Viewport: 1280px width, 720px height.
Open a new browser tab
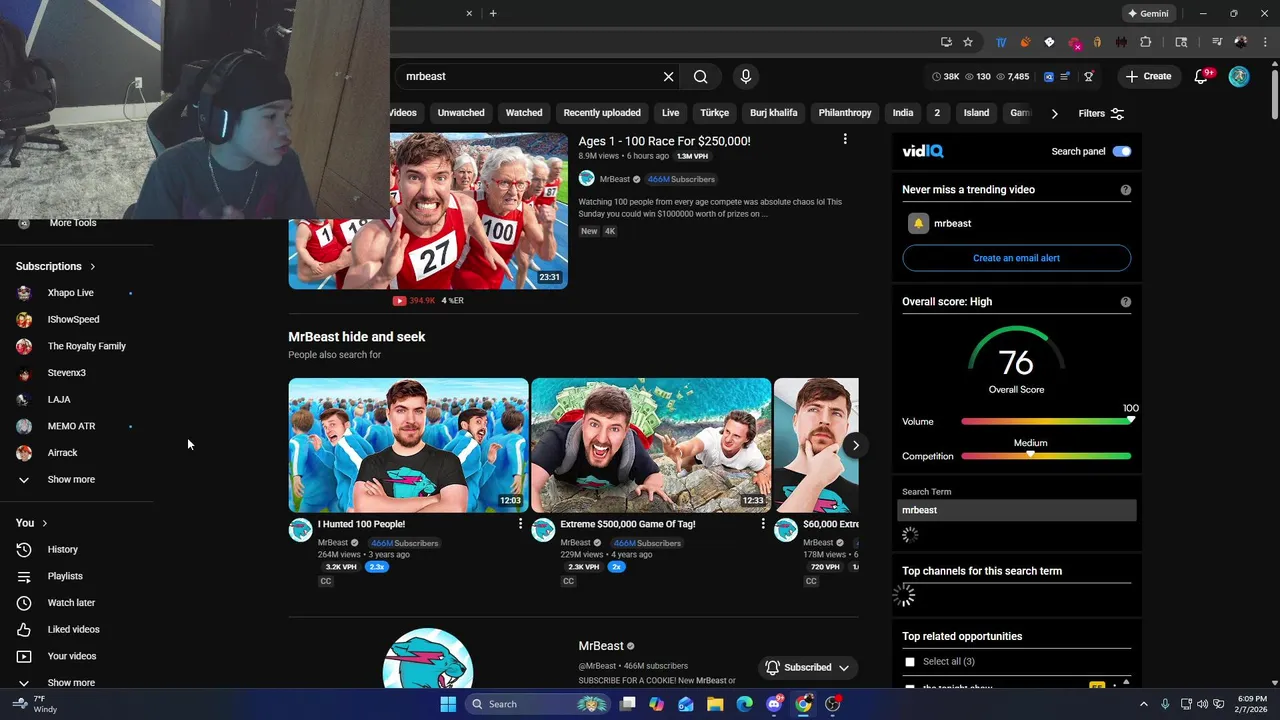coord(493,14)
